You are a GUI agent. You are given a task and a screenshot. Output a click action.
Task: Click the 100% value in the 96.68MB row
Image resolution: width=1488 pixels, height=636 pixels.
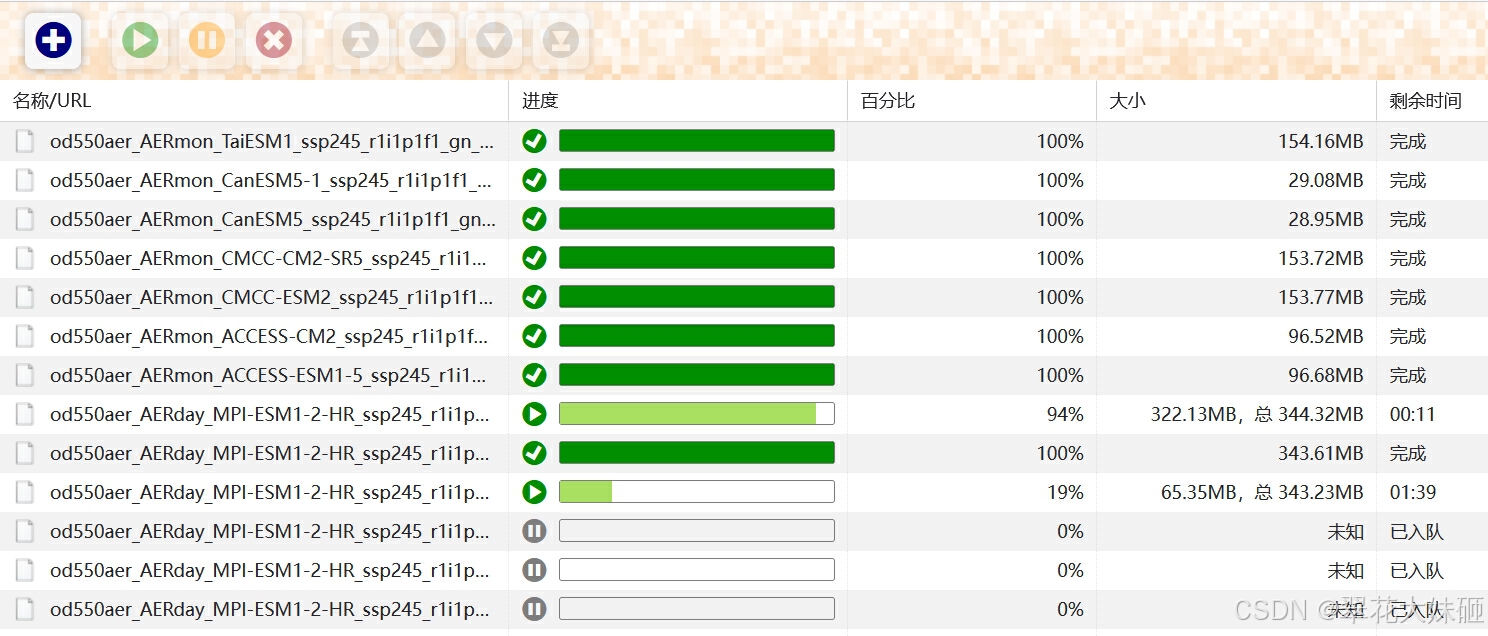pyautogui.click(x=1060, y=376)
